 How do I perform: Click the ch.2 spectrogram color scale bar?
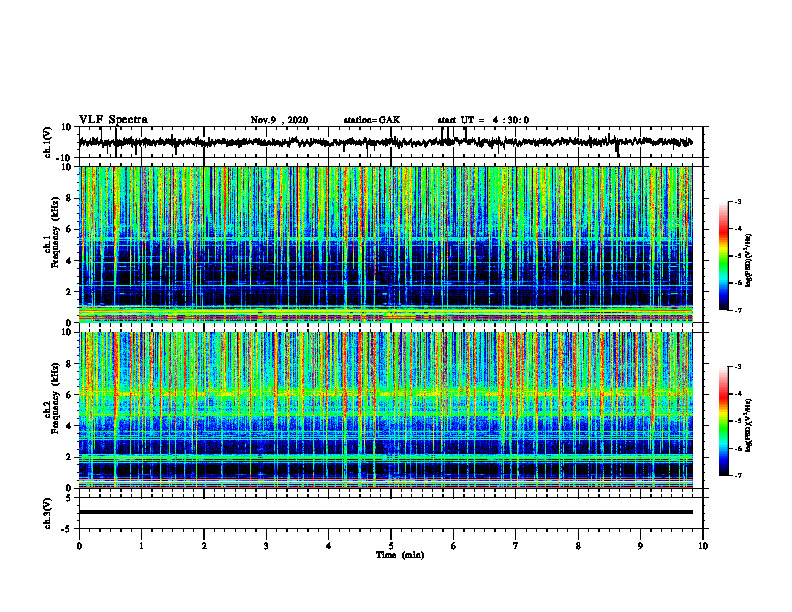click(723, 421)
